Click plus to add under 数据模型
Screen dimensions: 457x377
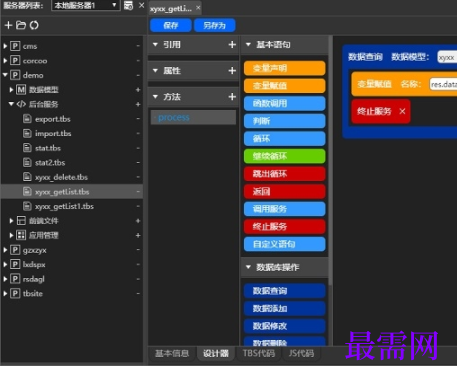pyautogui.click(x=138, y=90)
